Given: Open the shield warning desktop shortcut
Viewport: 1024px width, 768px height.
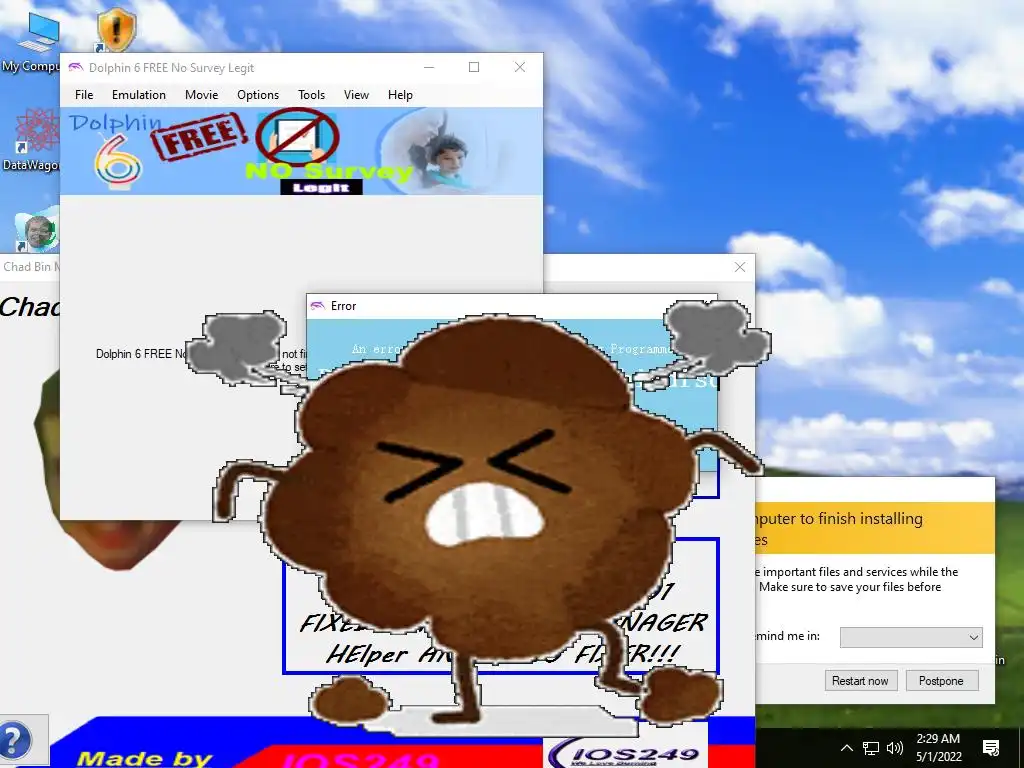Looking at the screenshot, I should click(x=116, y=30).
